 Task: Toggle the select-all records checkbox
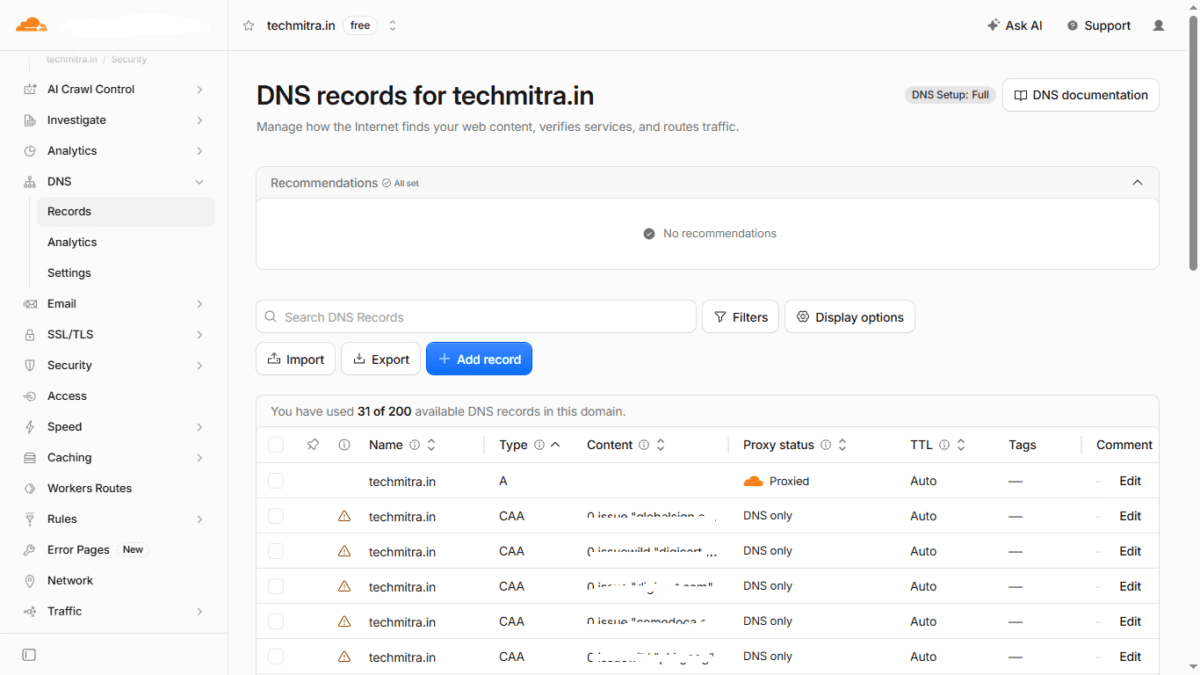tap(276, 445)
